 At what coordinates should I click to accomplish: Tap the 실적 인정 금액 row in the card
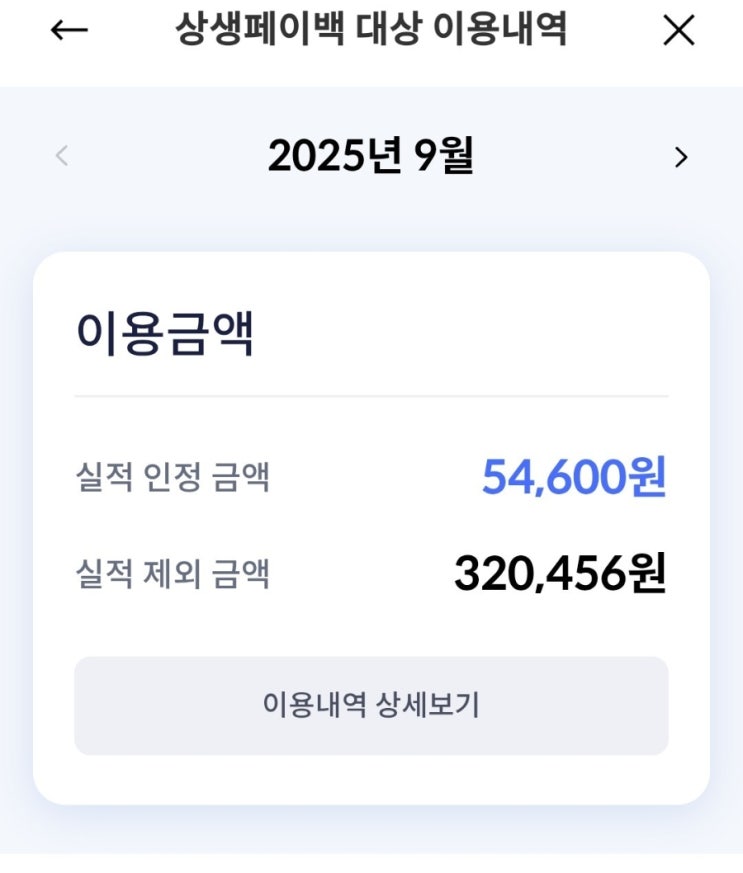pyautogui.click(x=371, y=477)
